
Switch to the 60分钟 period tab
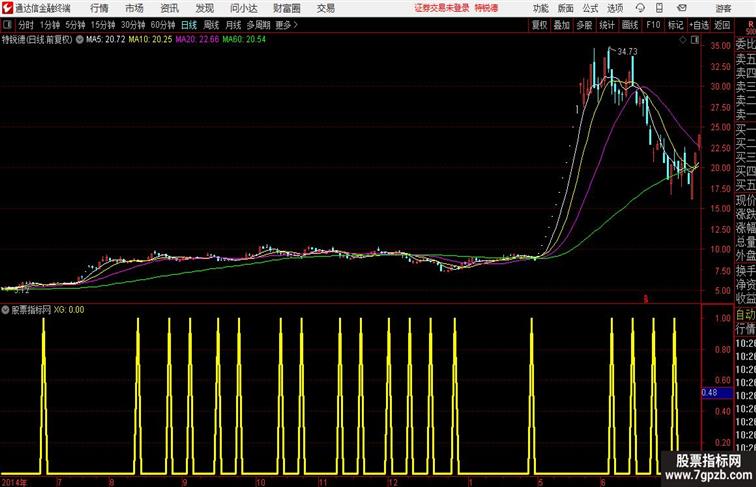tap(163, 25)
